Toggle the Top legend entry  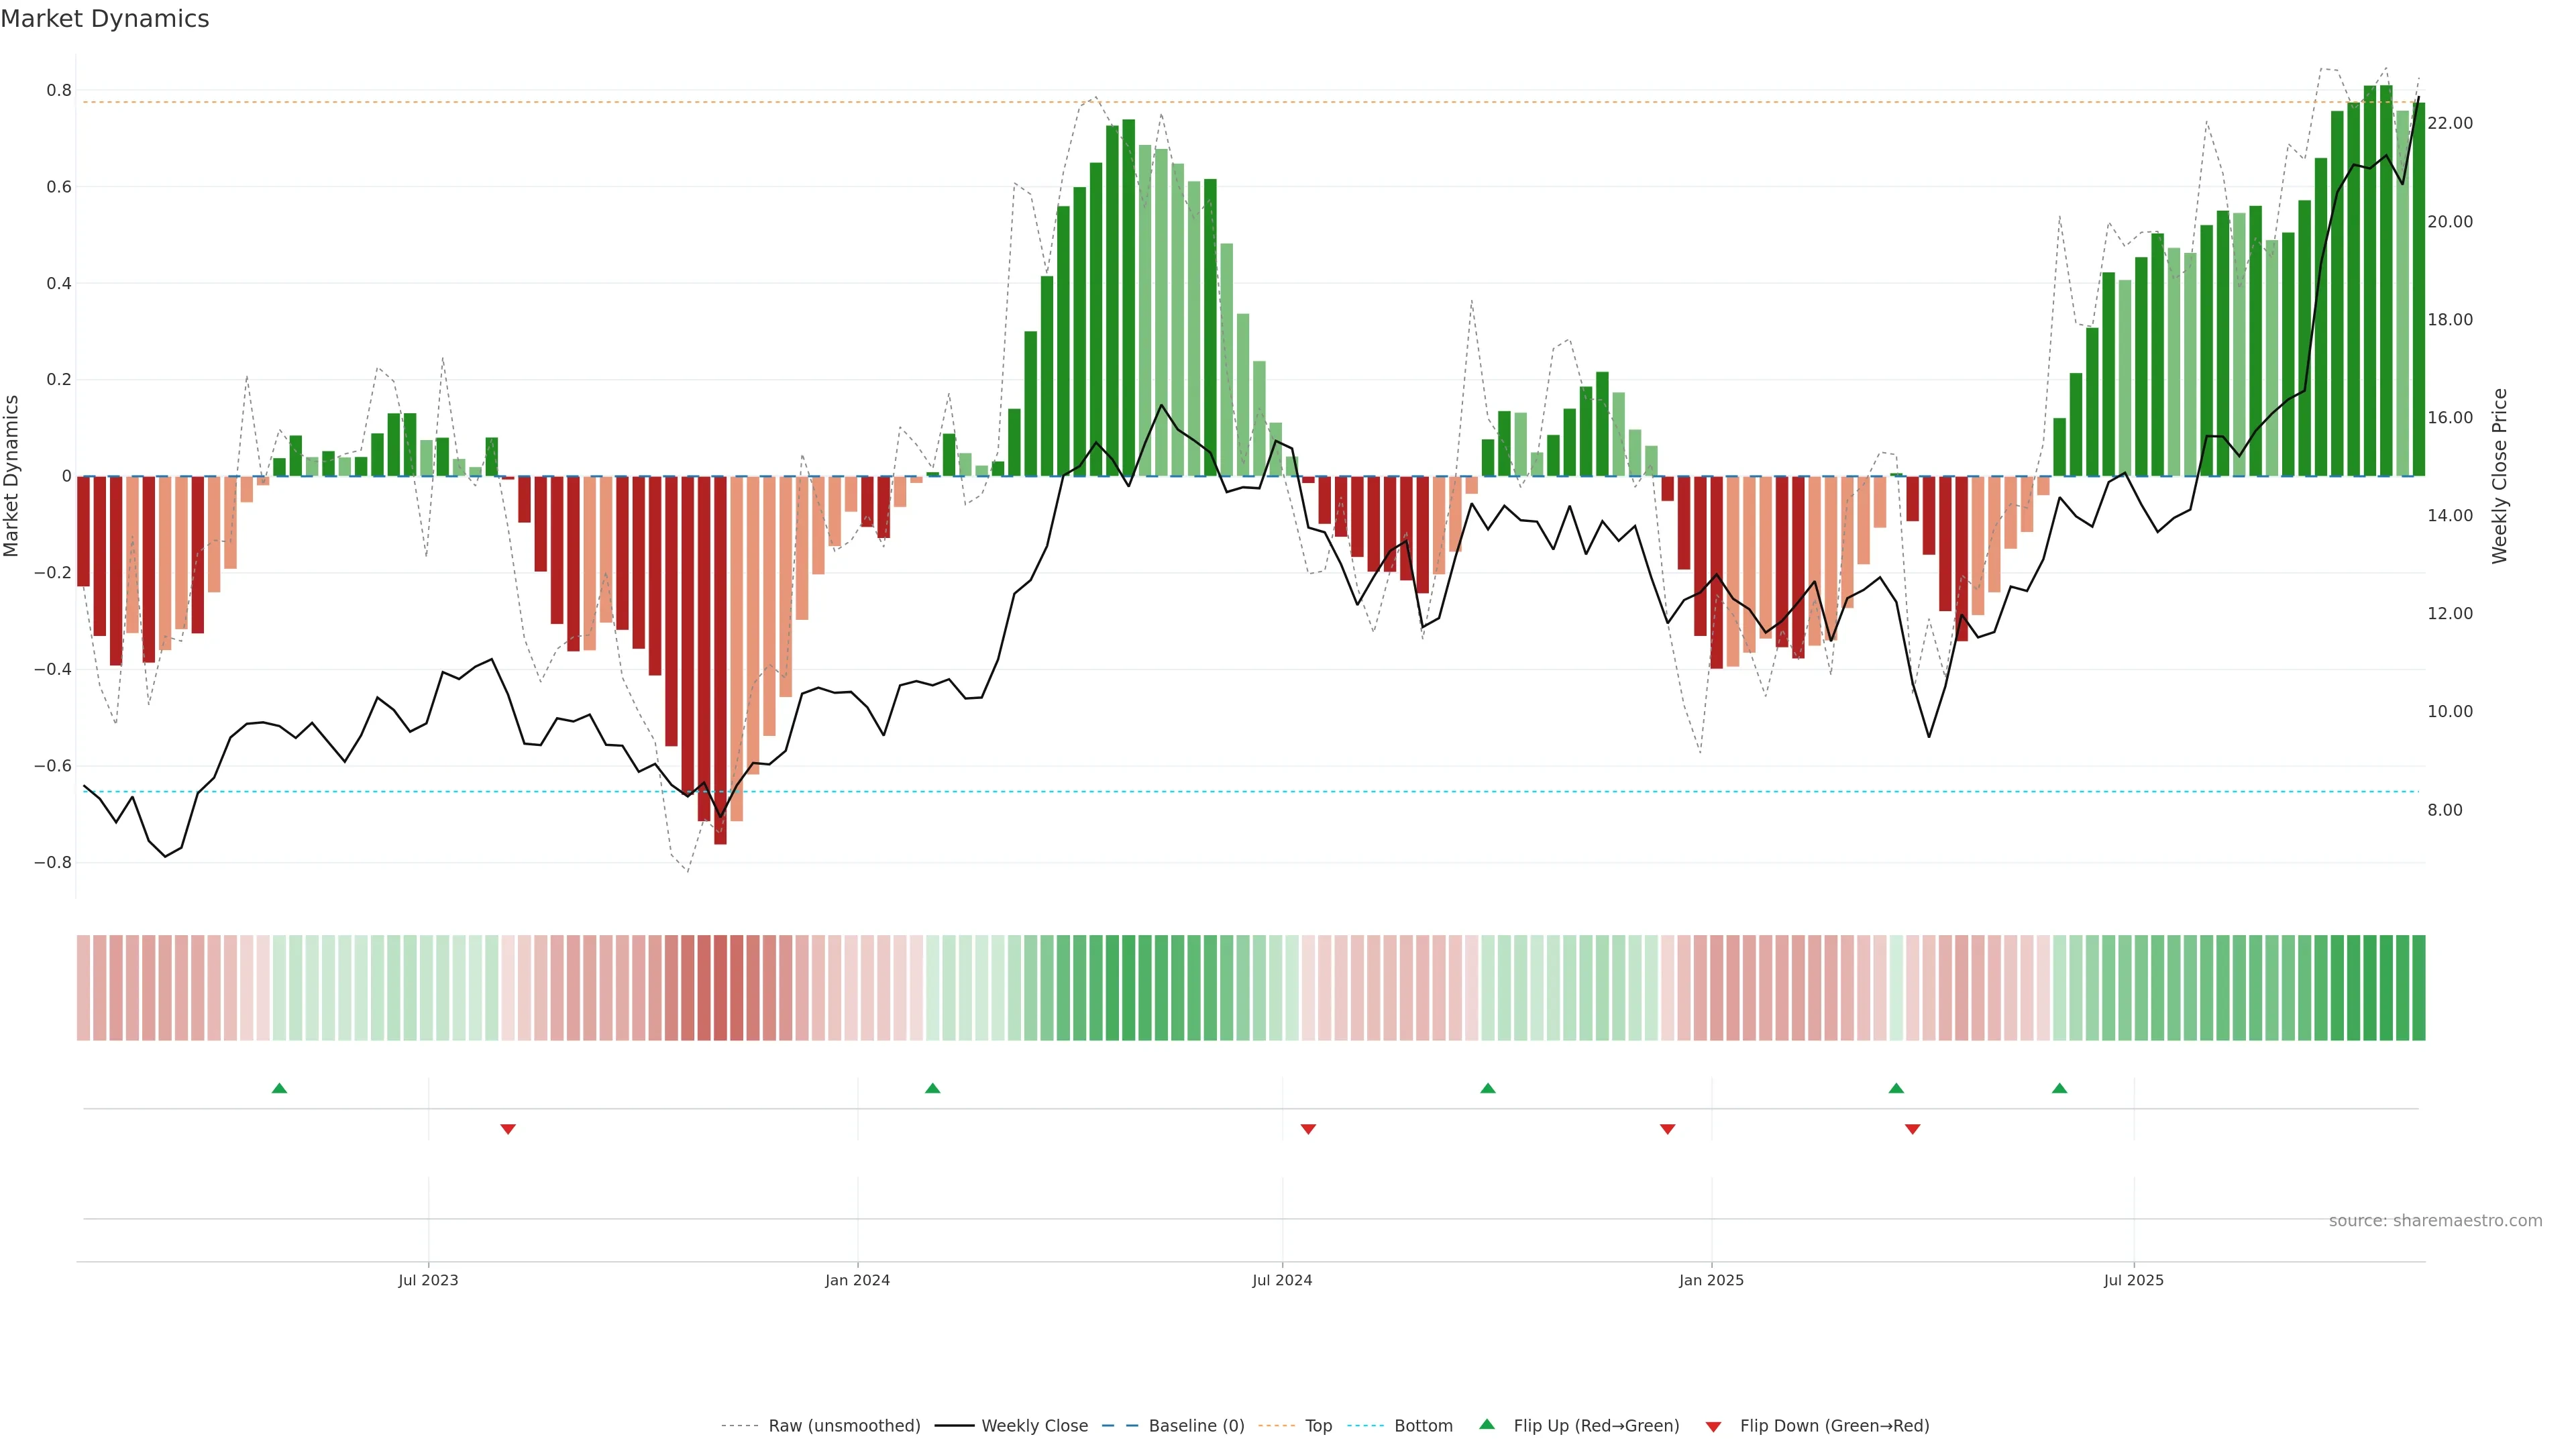pyautogui.click(x=1318, y=1426)
